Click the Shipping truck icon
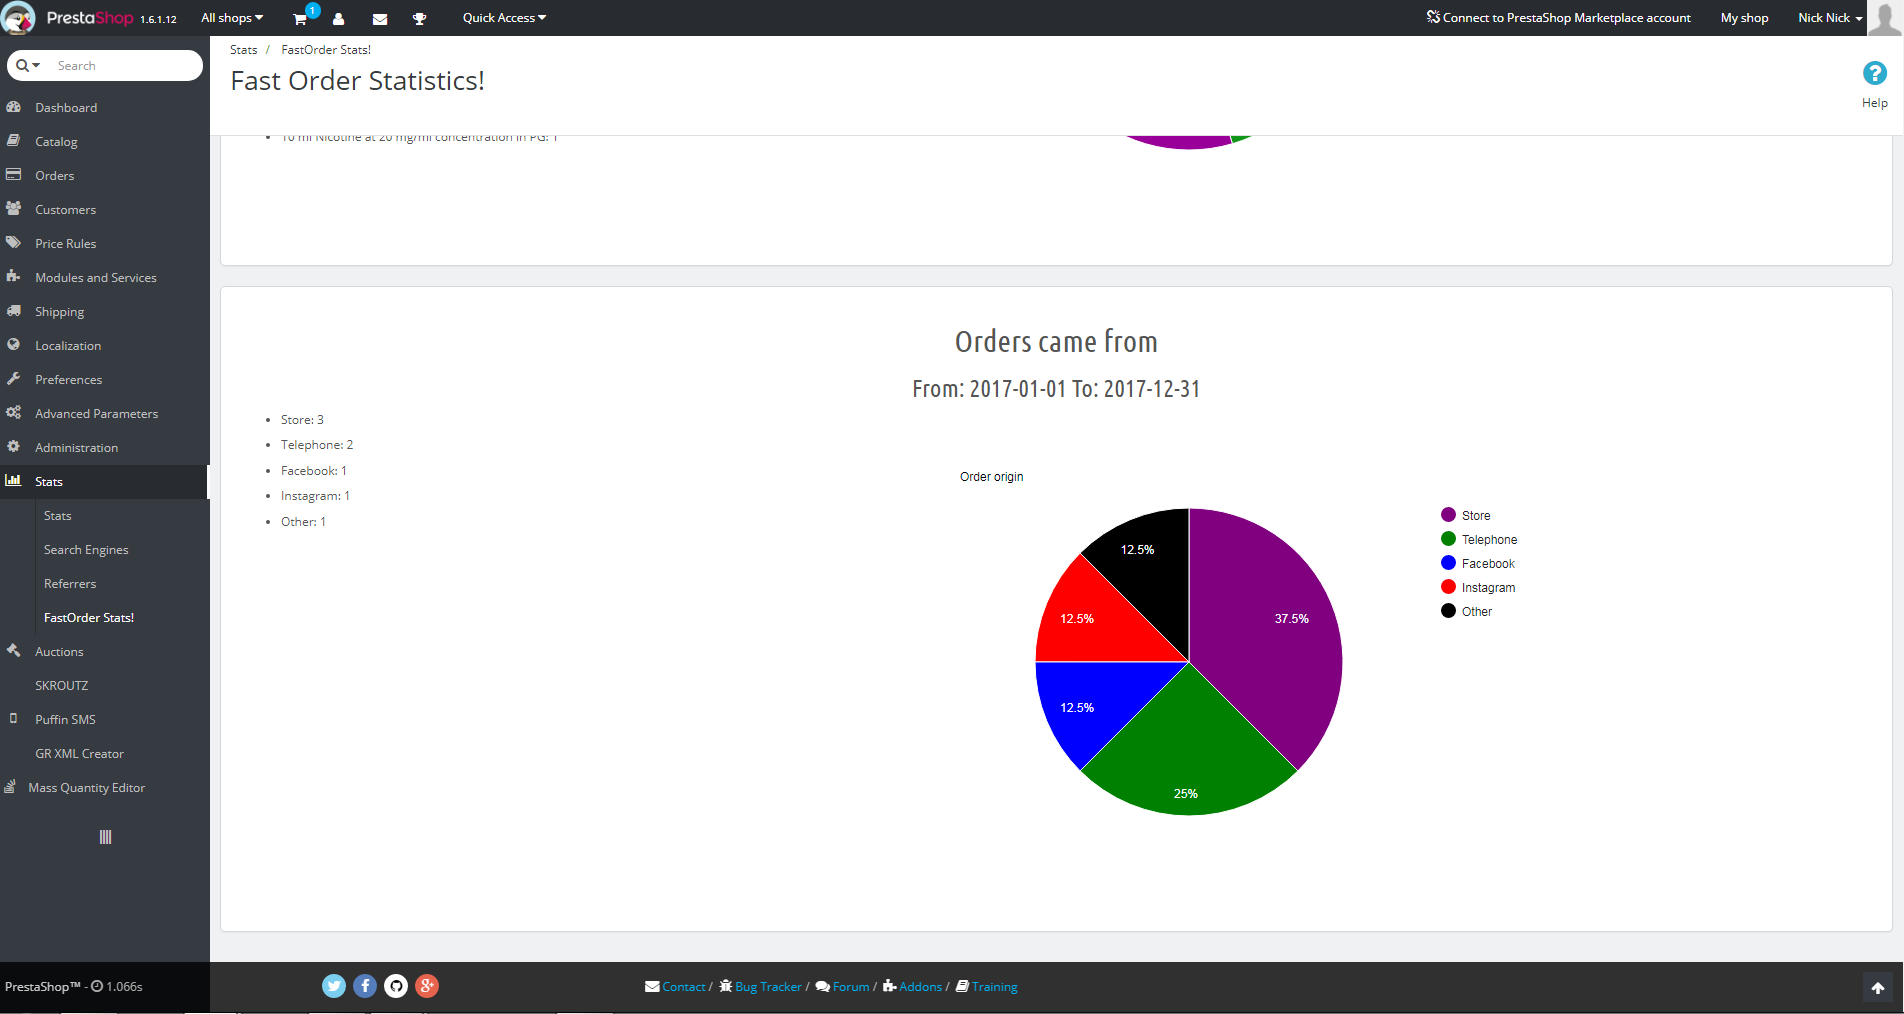The height and width of the screenshot is (1014, 1904). (x=14, y=311)
